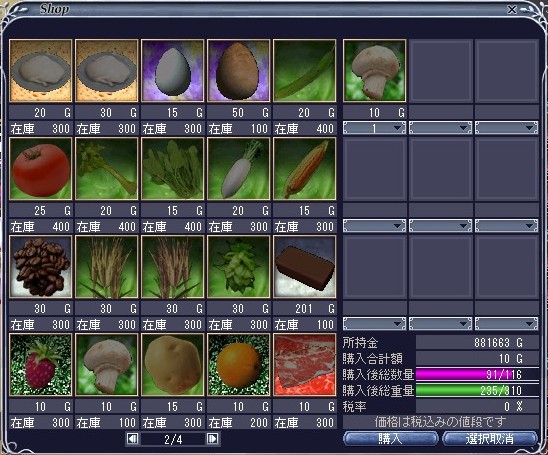Click the 価格は税込みの値段です notice
The width and height of the screenshot is (548, 455).
[440, 422]
